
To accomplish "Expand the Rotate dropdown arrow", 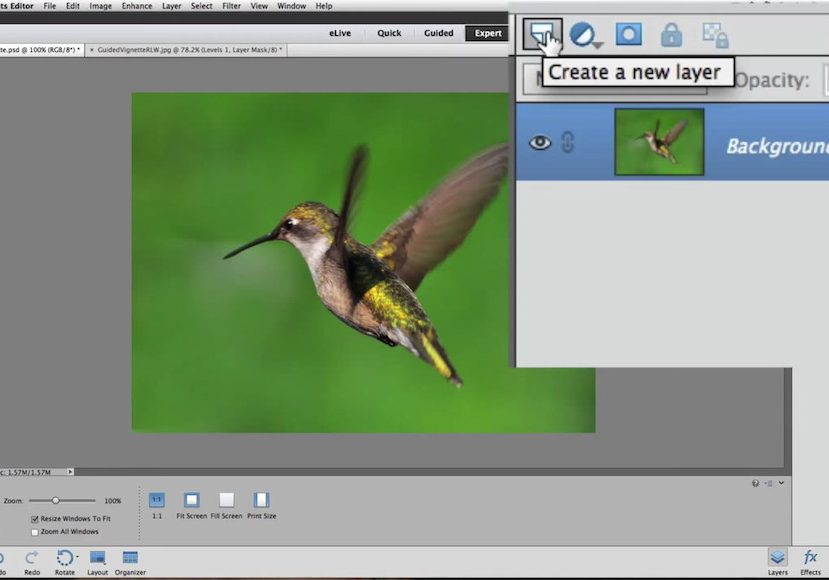I will click(x=77, y=557).
